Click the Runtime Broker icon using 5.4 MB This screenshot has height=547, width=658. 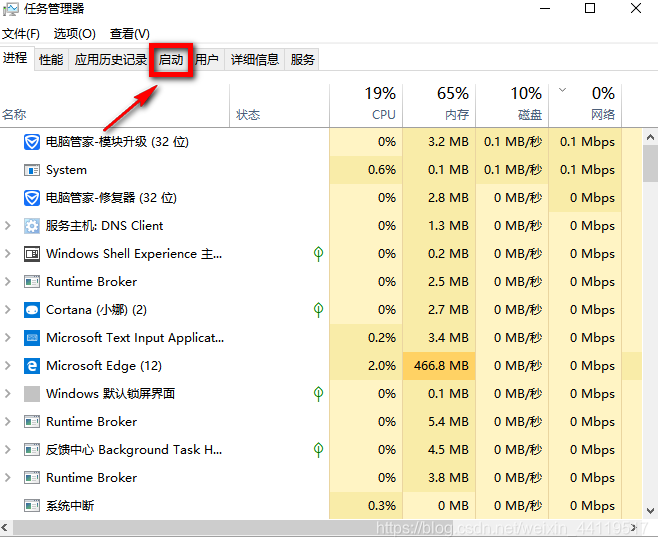pyautogui.click(x=32, y=422)
